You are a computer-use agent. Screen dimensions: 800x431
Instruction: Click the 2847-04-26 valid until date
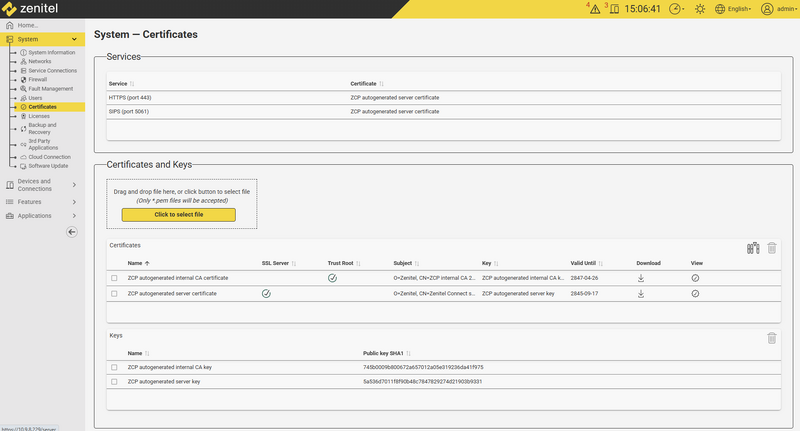584,278
